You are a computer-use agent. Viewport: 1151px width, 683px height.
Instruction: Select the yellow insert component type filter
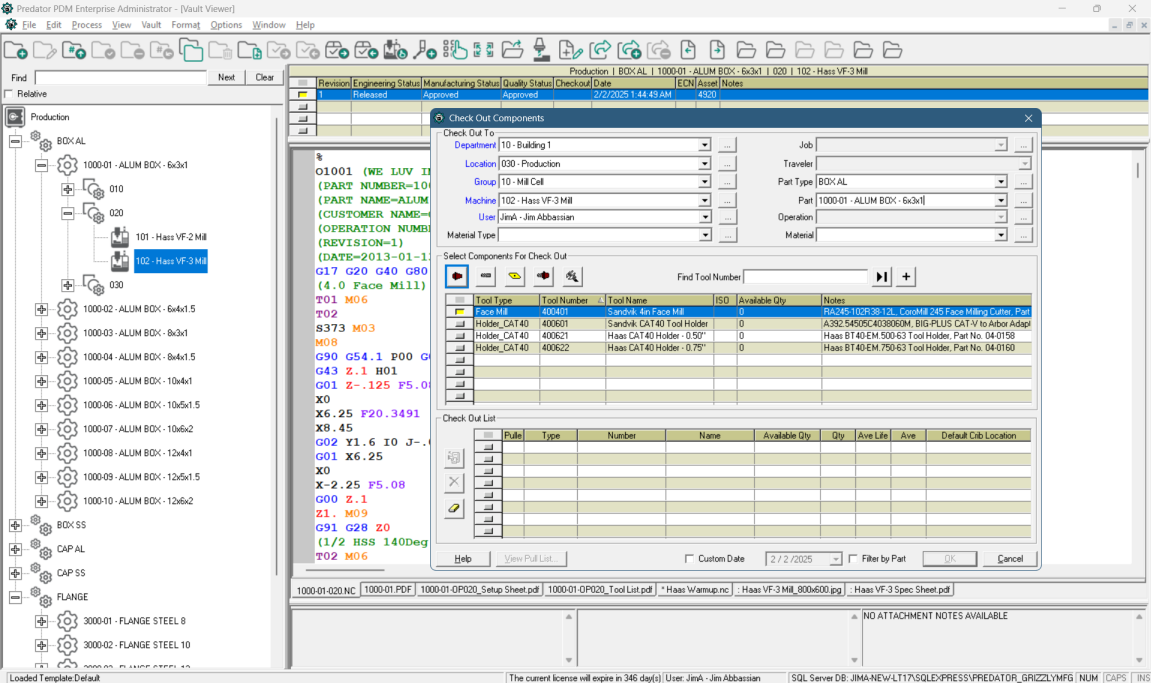coord(516,276)
